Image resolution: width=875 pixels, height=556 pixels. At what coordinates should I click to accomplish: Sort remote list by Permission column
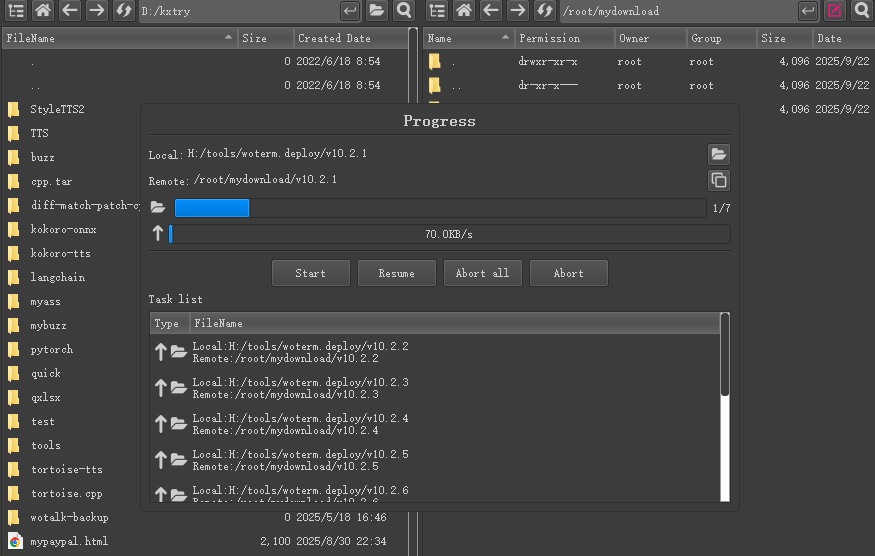563,38
